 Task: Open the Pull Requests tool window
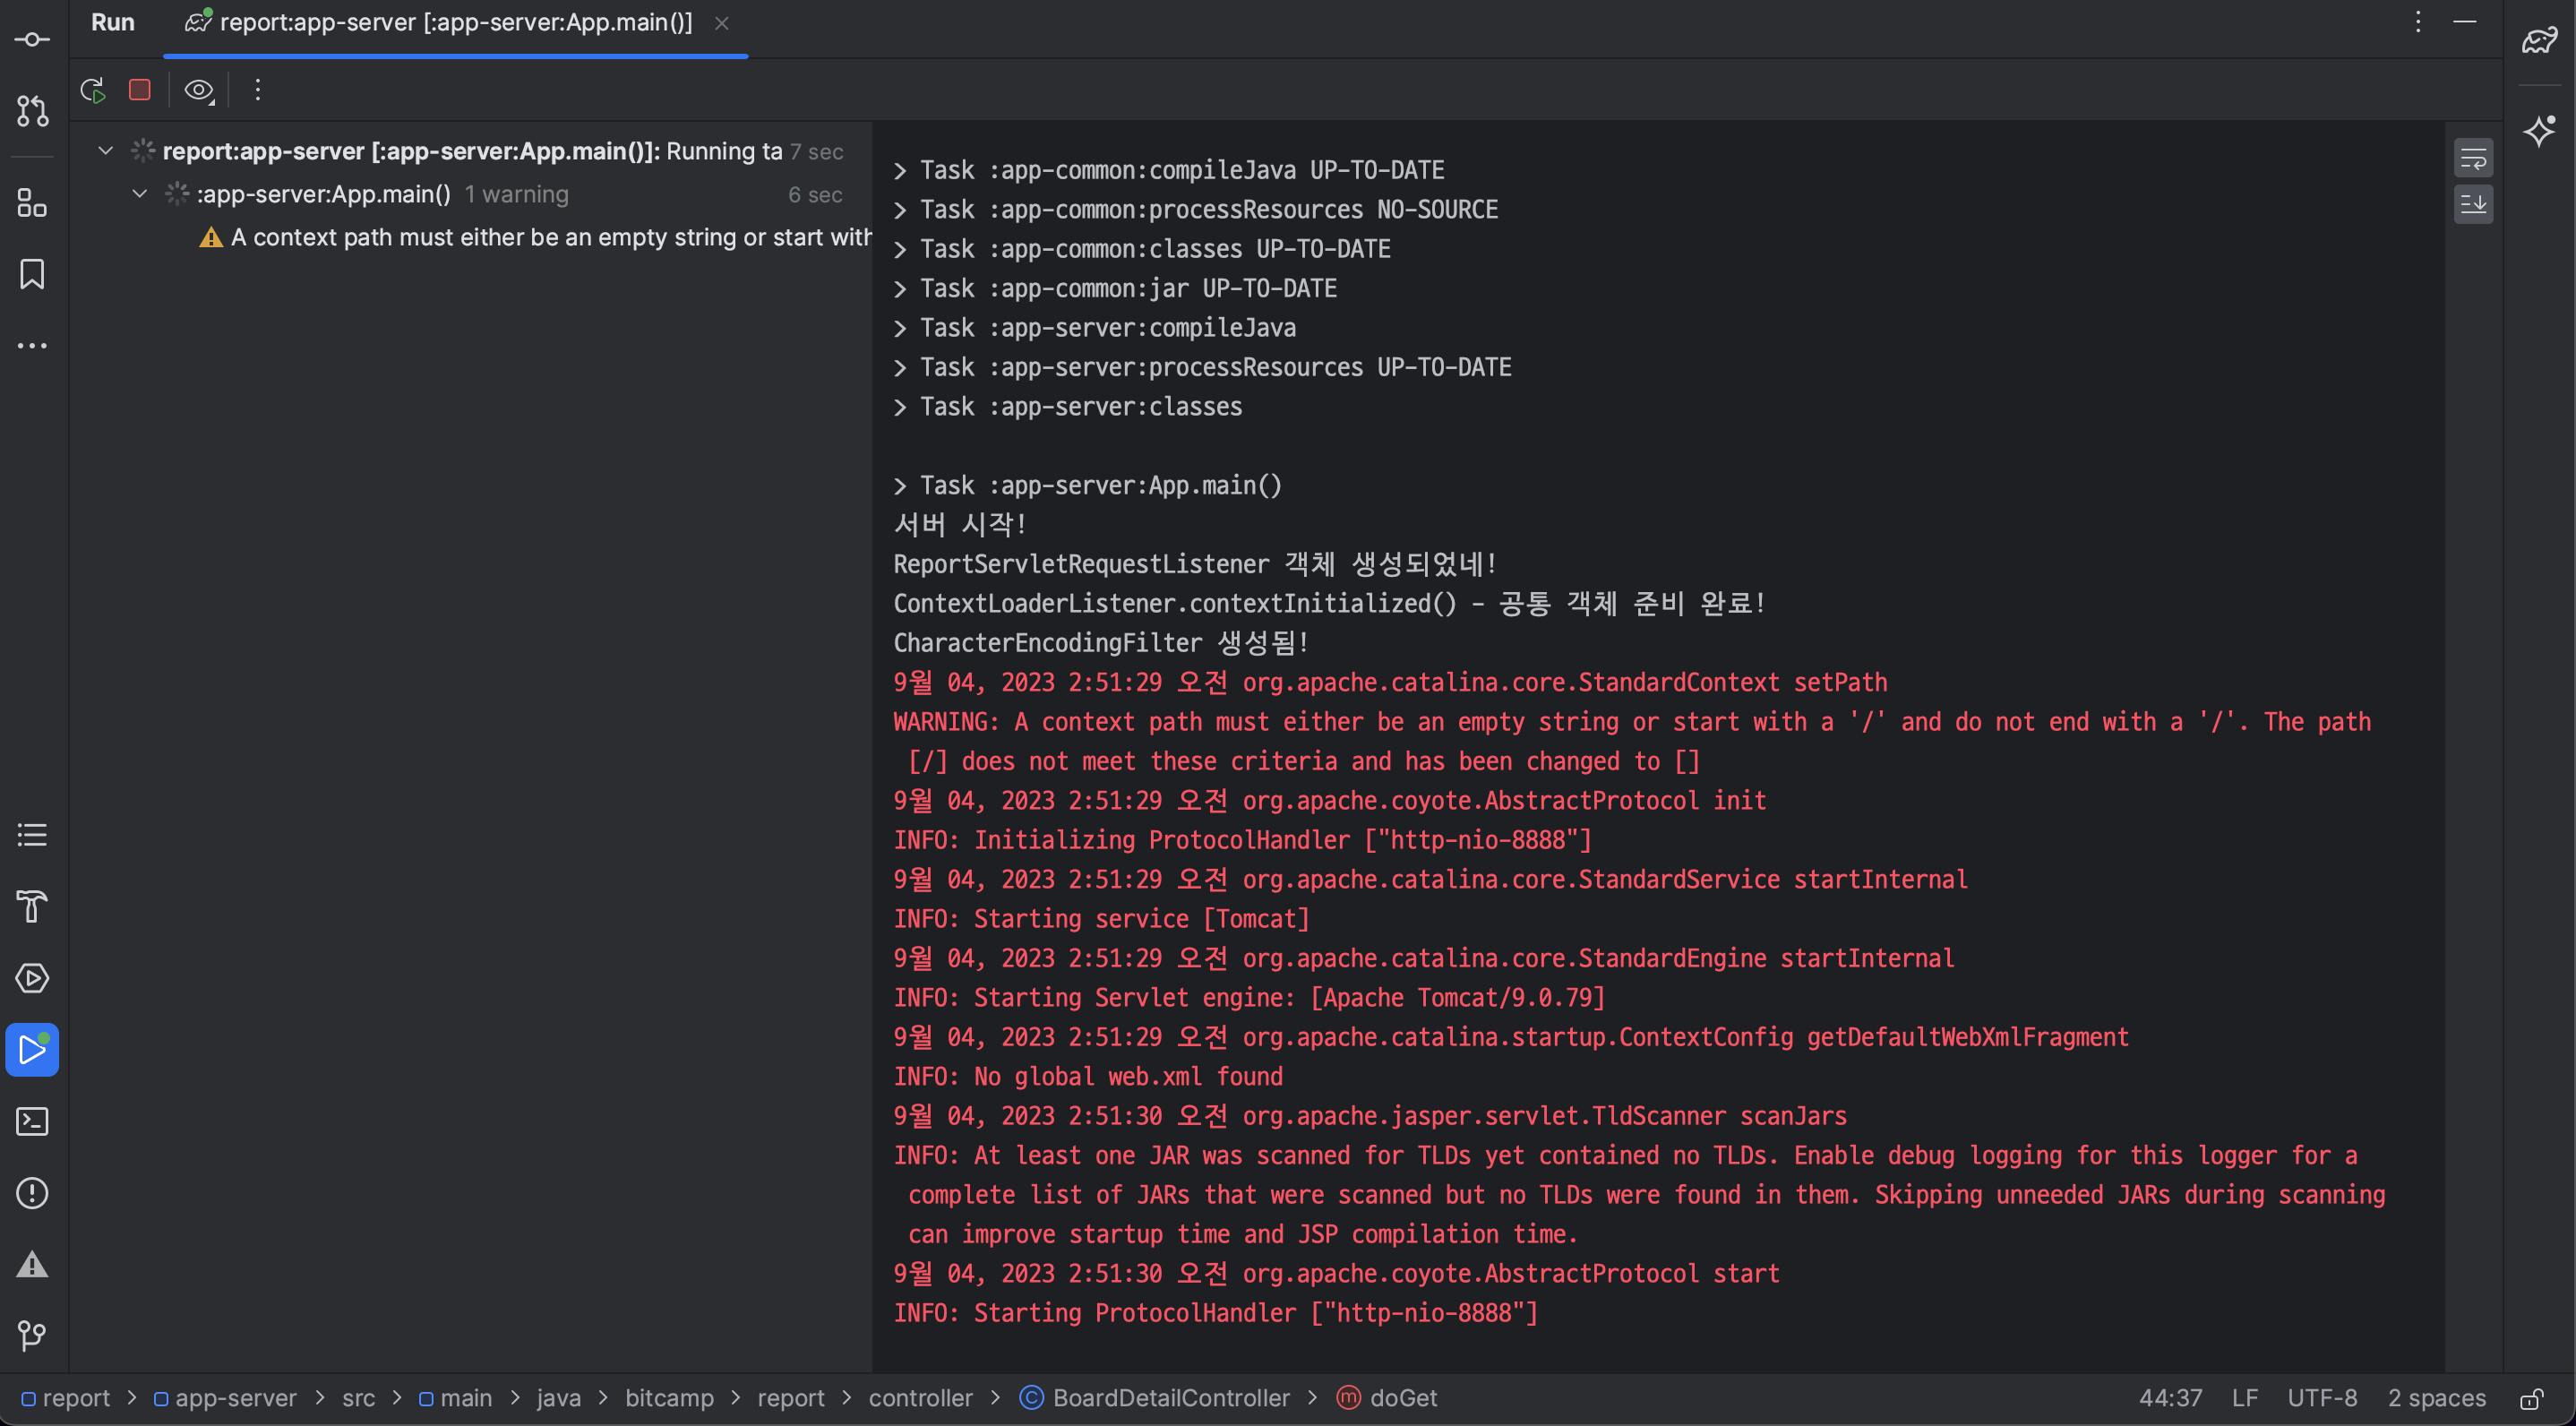pyautogui.click(x=32, y=111)
